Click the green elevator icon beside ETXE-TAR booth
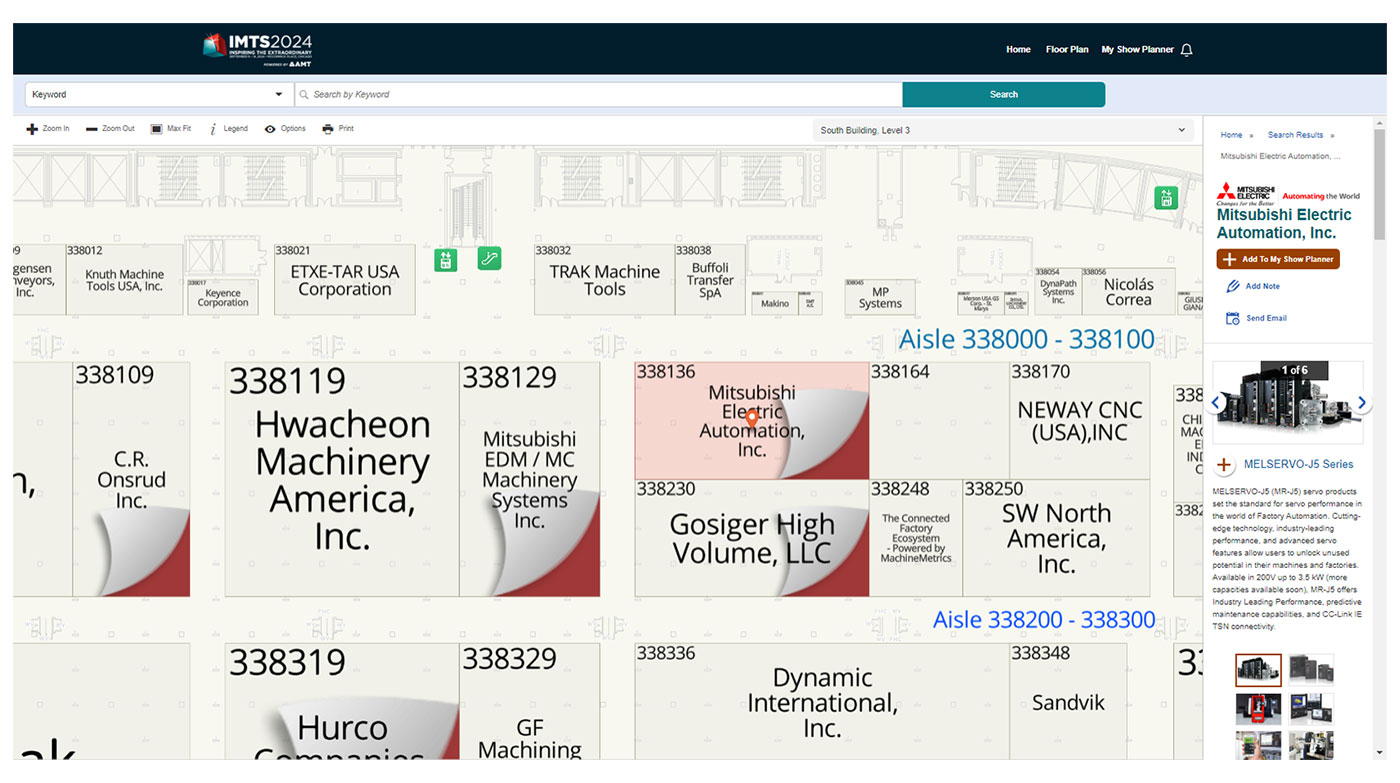This screenshot has width=1400, height=783. [446, 260]
